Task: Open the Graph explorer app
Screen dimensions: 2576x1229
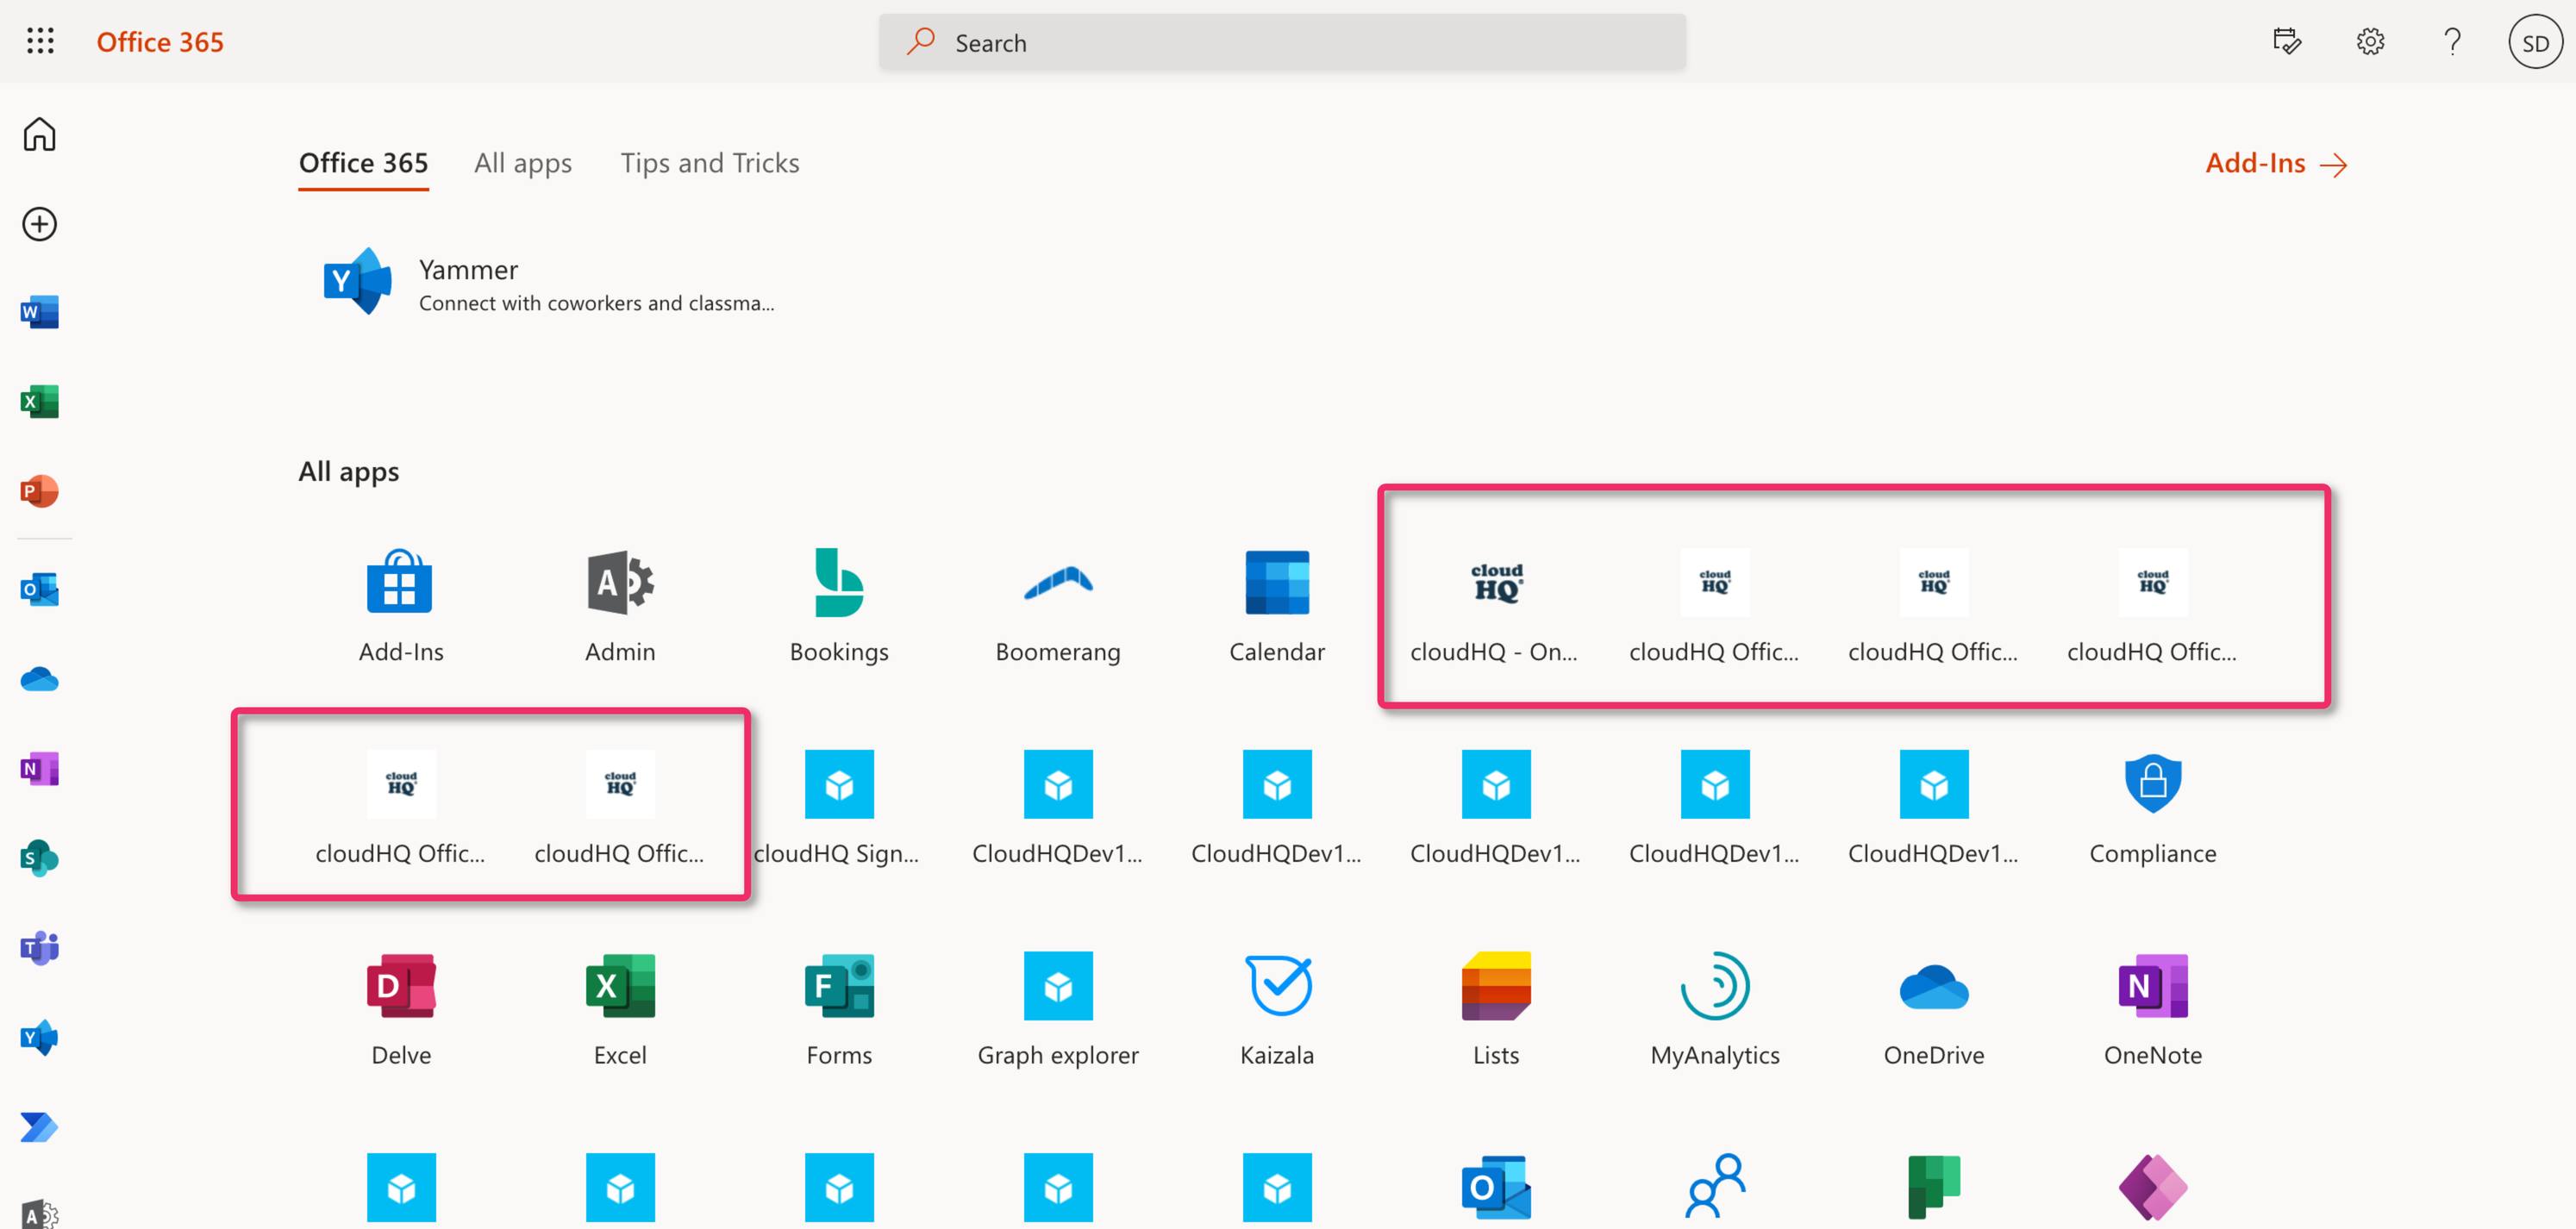Action: click(x=1058, y=1010)
